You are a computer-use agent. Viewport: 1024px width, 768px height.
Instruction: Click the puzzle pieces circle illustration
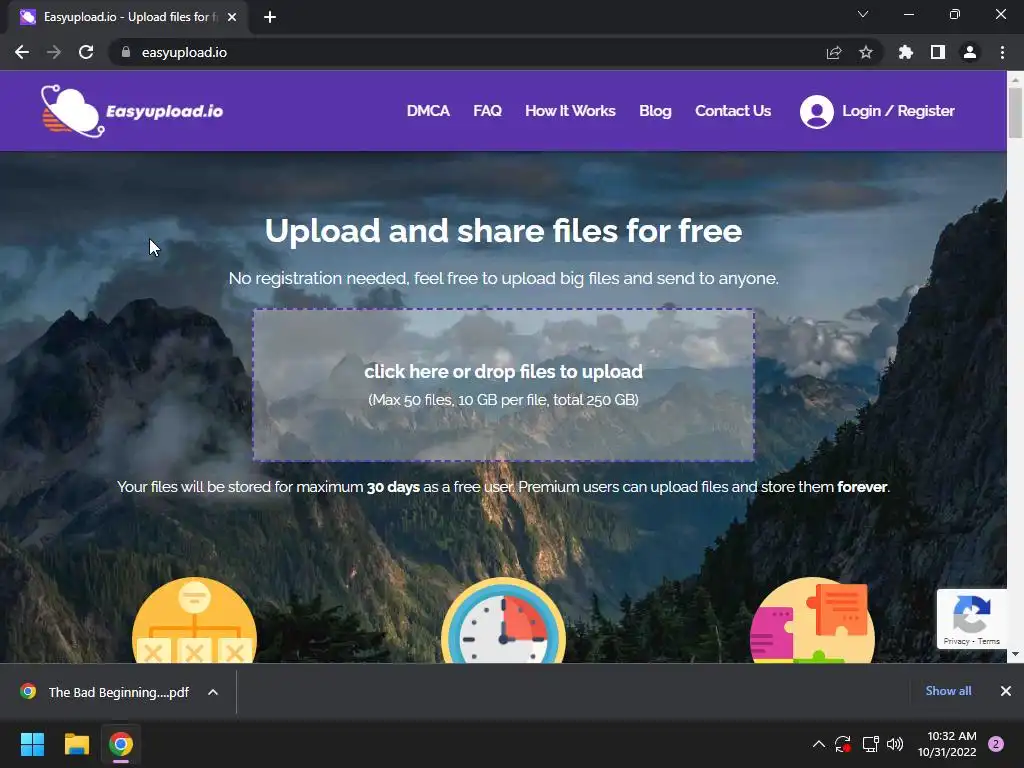(x=812, y=620)
